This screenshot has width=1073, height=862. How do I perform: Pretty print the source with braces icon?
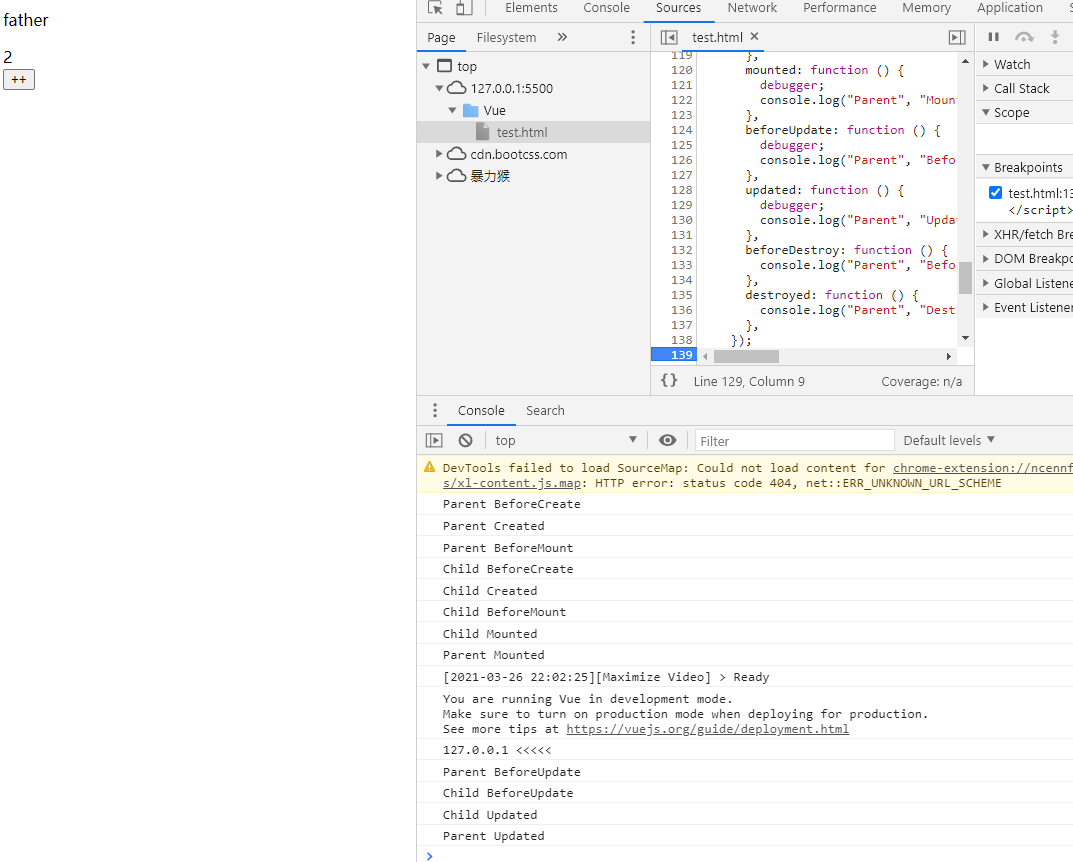[669, 380]
